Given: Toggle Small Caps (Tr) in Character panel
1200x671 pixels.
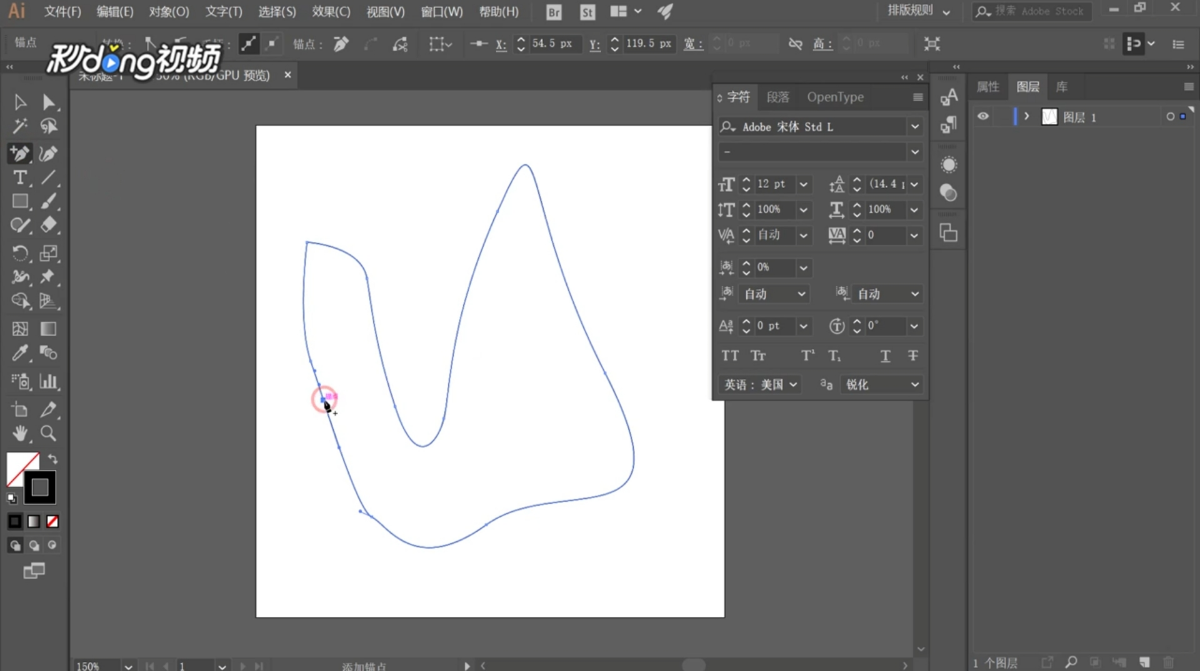Looking at the screenshot, I should [x=758, y=356].
